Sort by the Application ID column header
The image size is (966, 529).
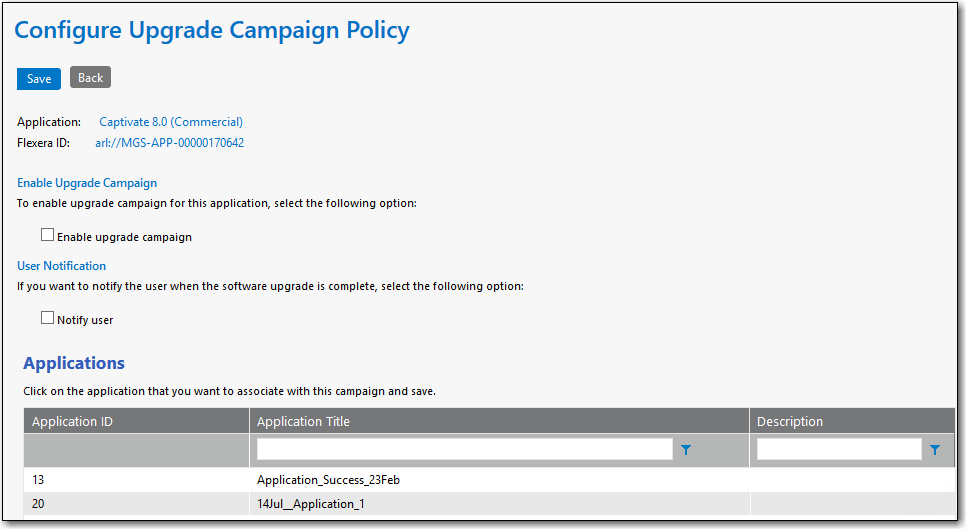click(x=72, y=421)
